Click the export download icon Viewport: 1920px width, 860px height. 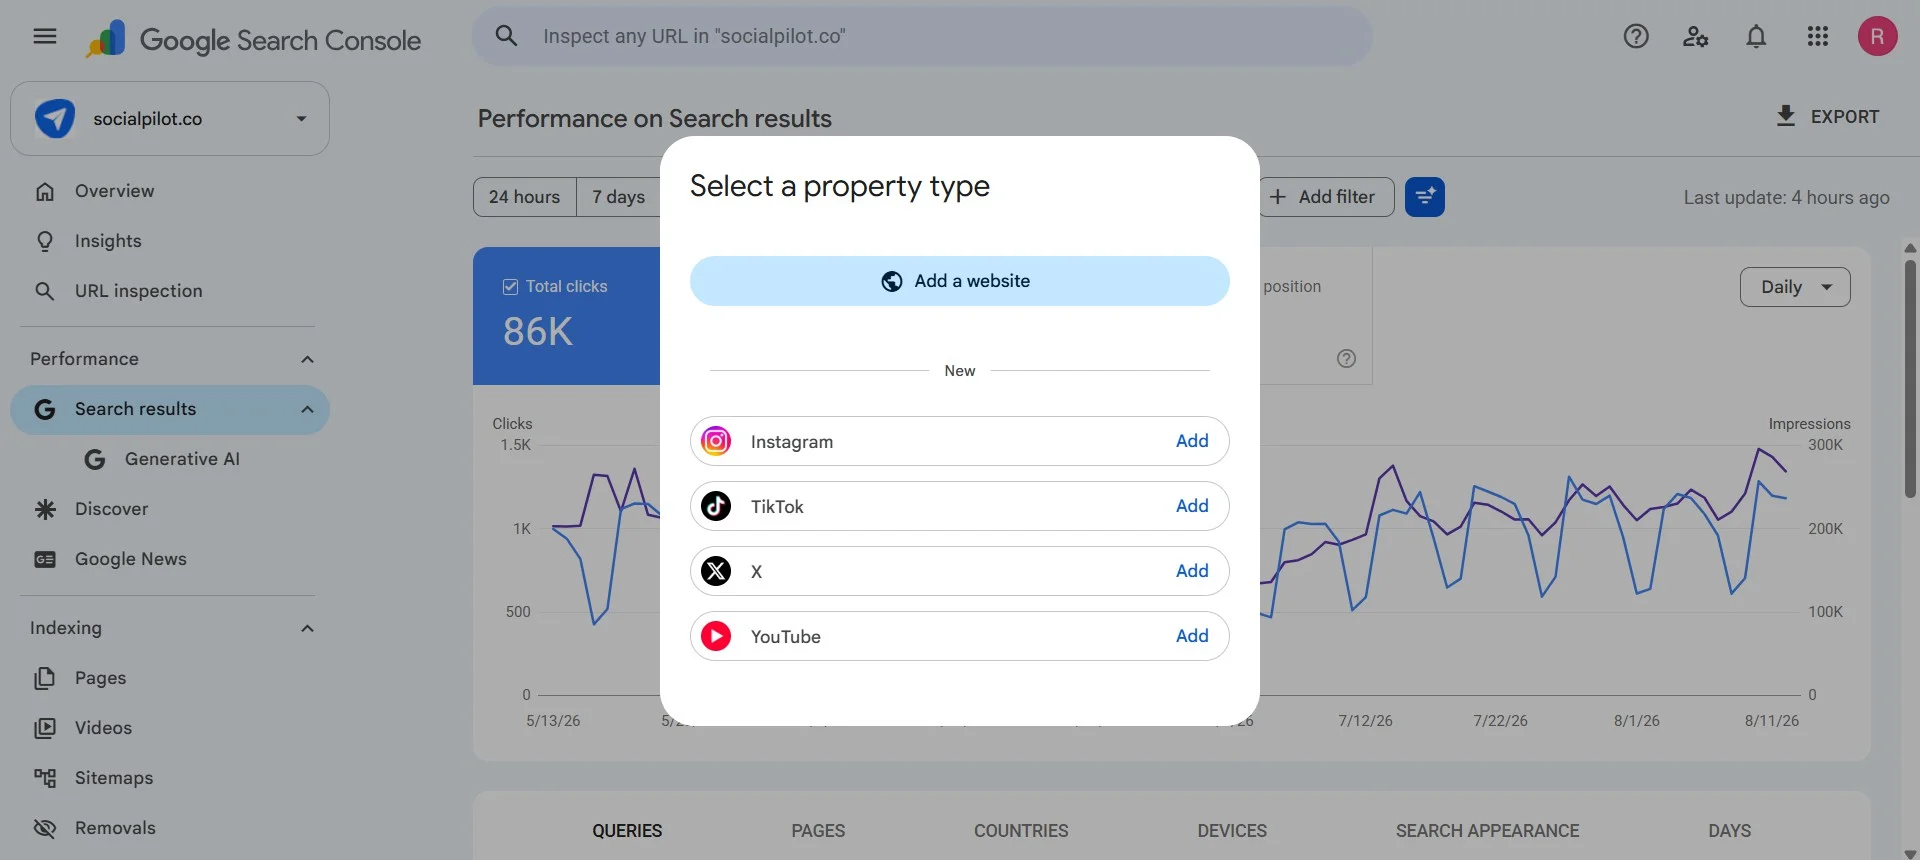[x=1786, y=116]
